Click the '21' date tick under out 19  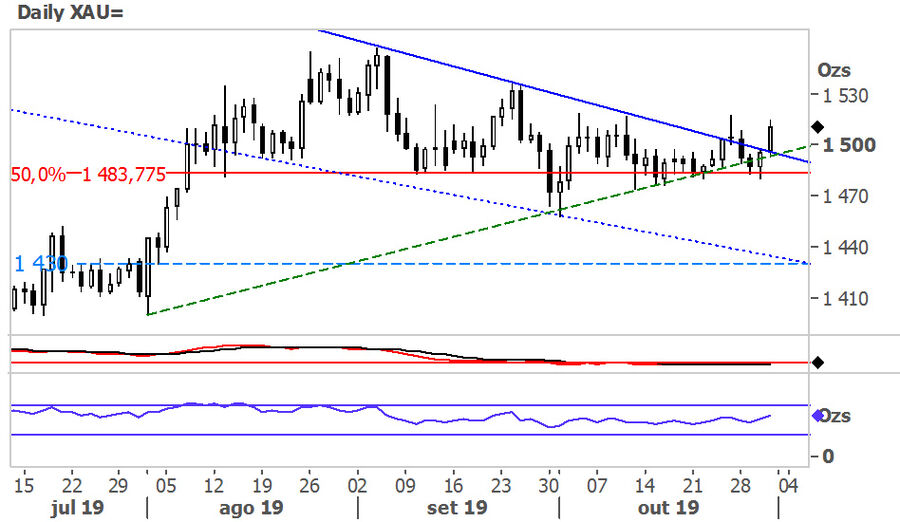692,486
